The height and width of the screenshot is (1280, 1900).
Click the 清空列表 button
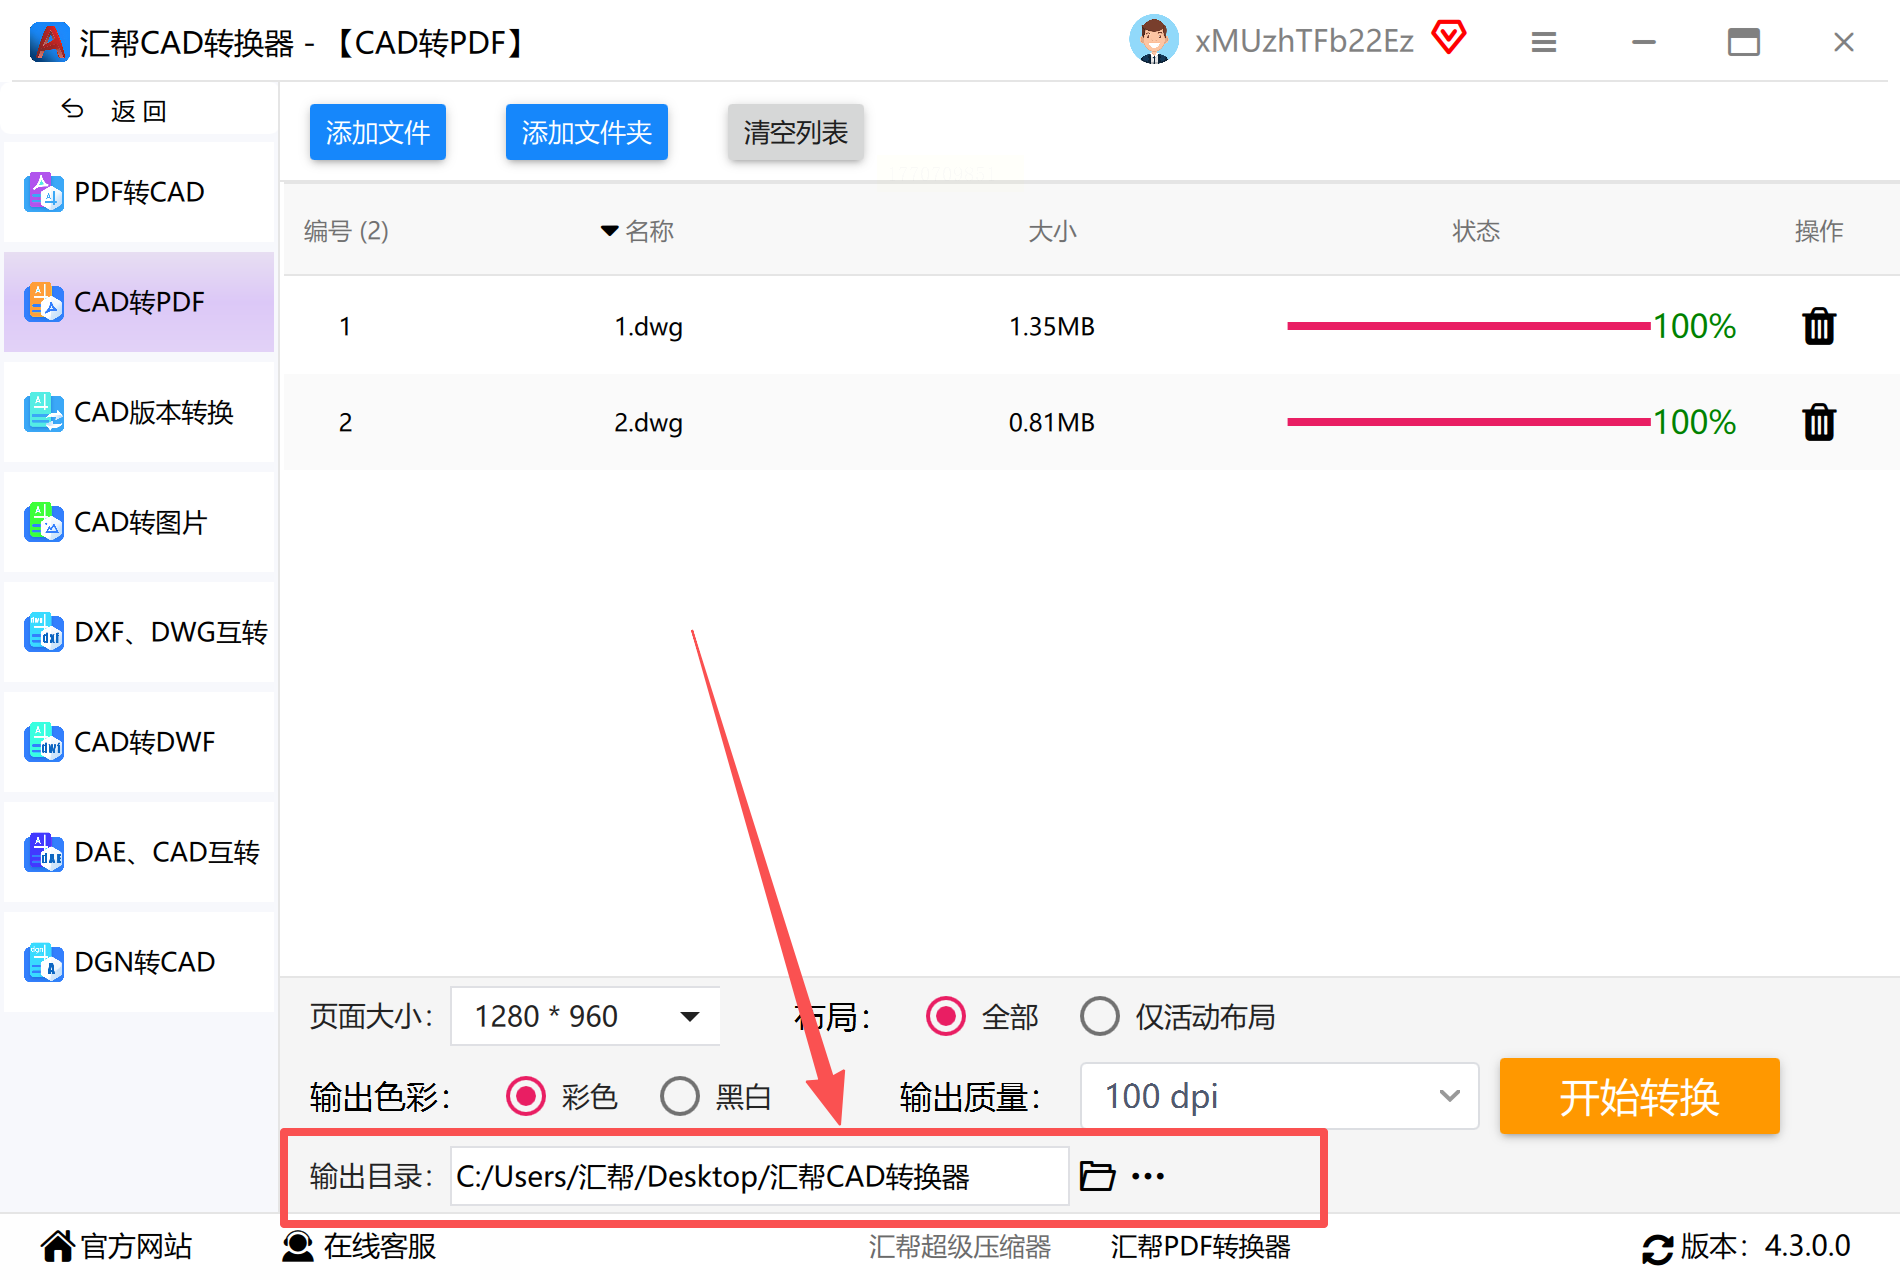(796, 132)
